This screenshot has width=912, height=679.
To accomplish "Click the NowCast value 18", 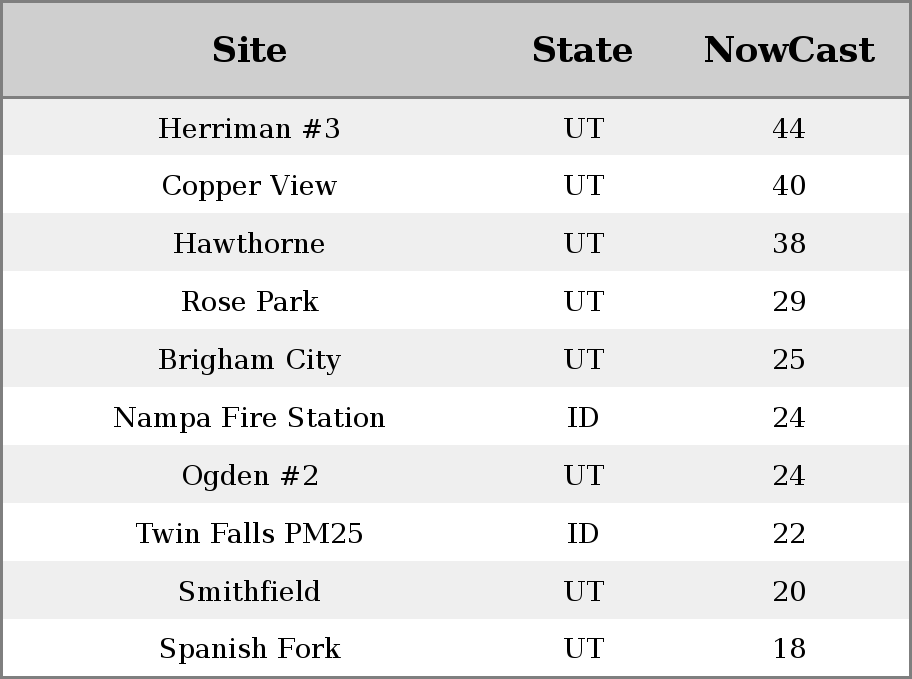I will (789, 648).
